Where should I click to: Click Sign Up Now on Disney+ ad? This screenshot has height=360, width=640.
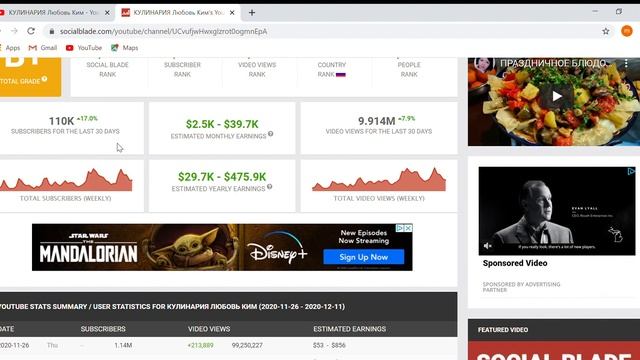pos(364,257)
